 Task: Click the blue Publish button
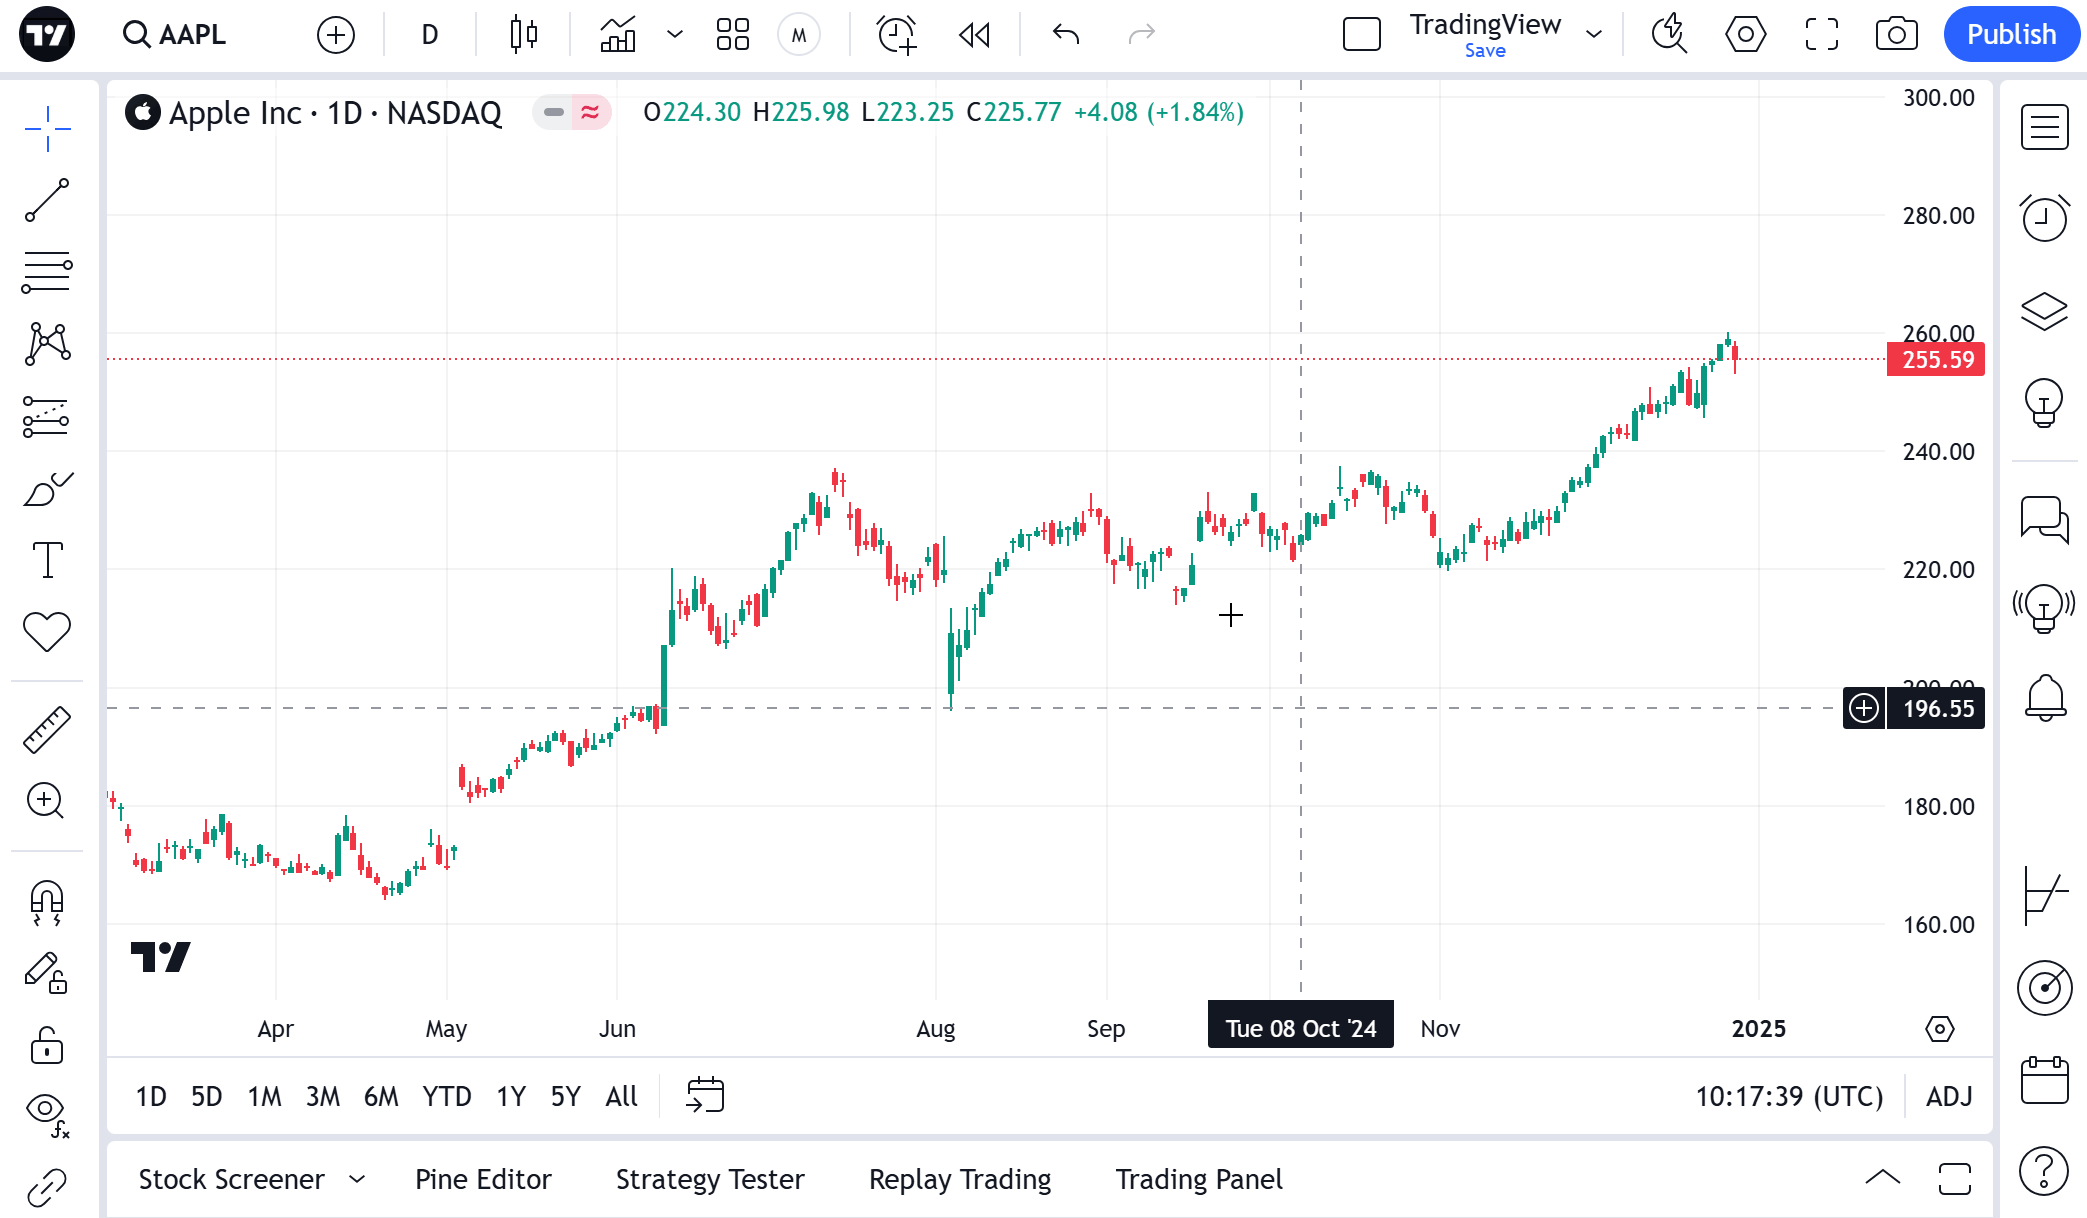[x=2011, y=35]
